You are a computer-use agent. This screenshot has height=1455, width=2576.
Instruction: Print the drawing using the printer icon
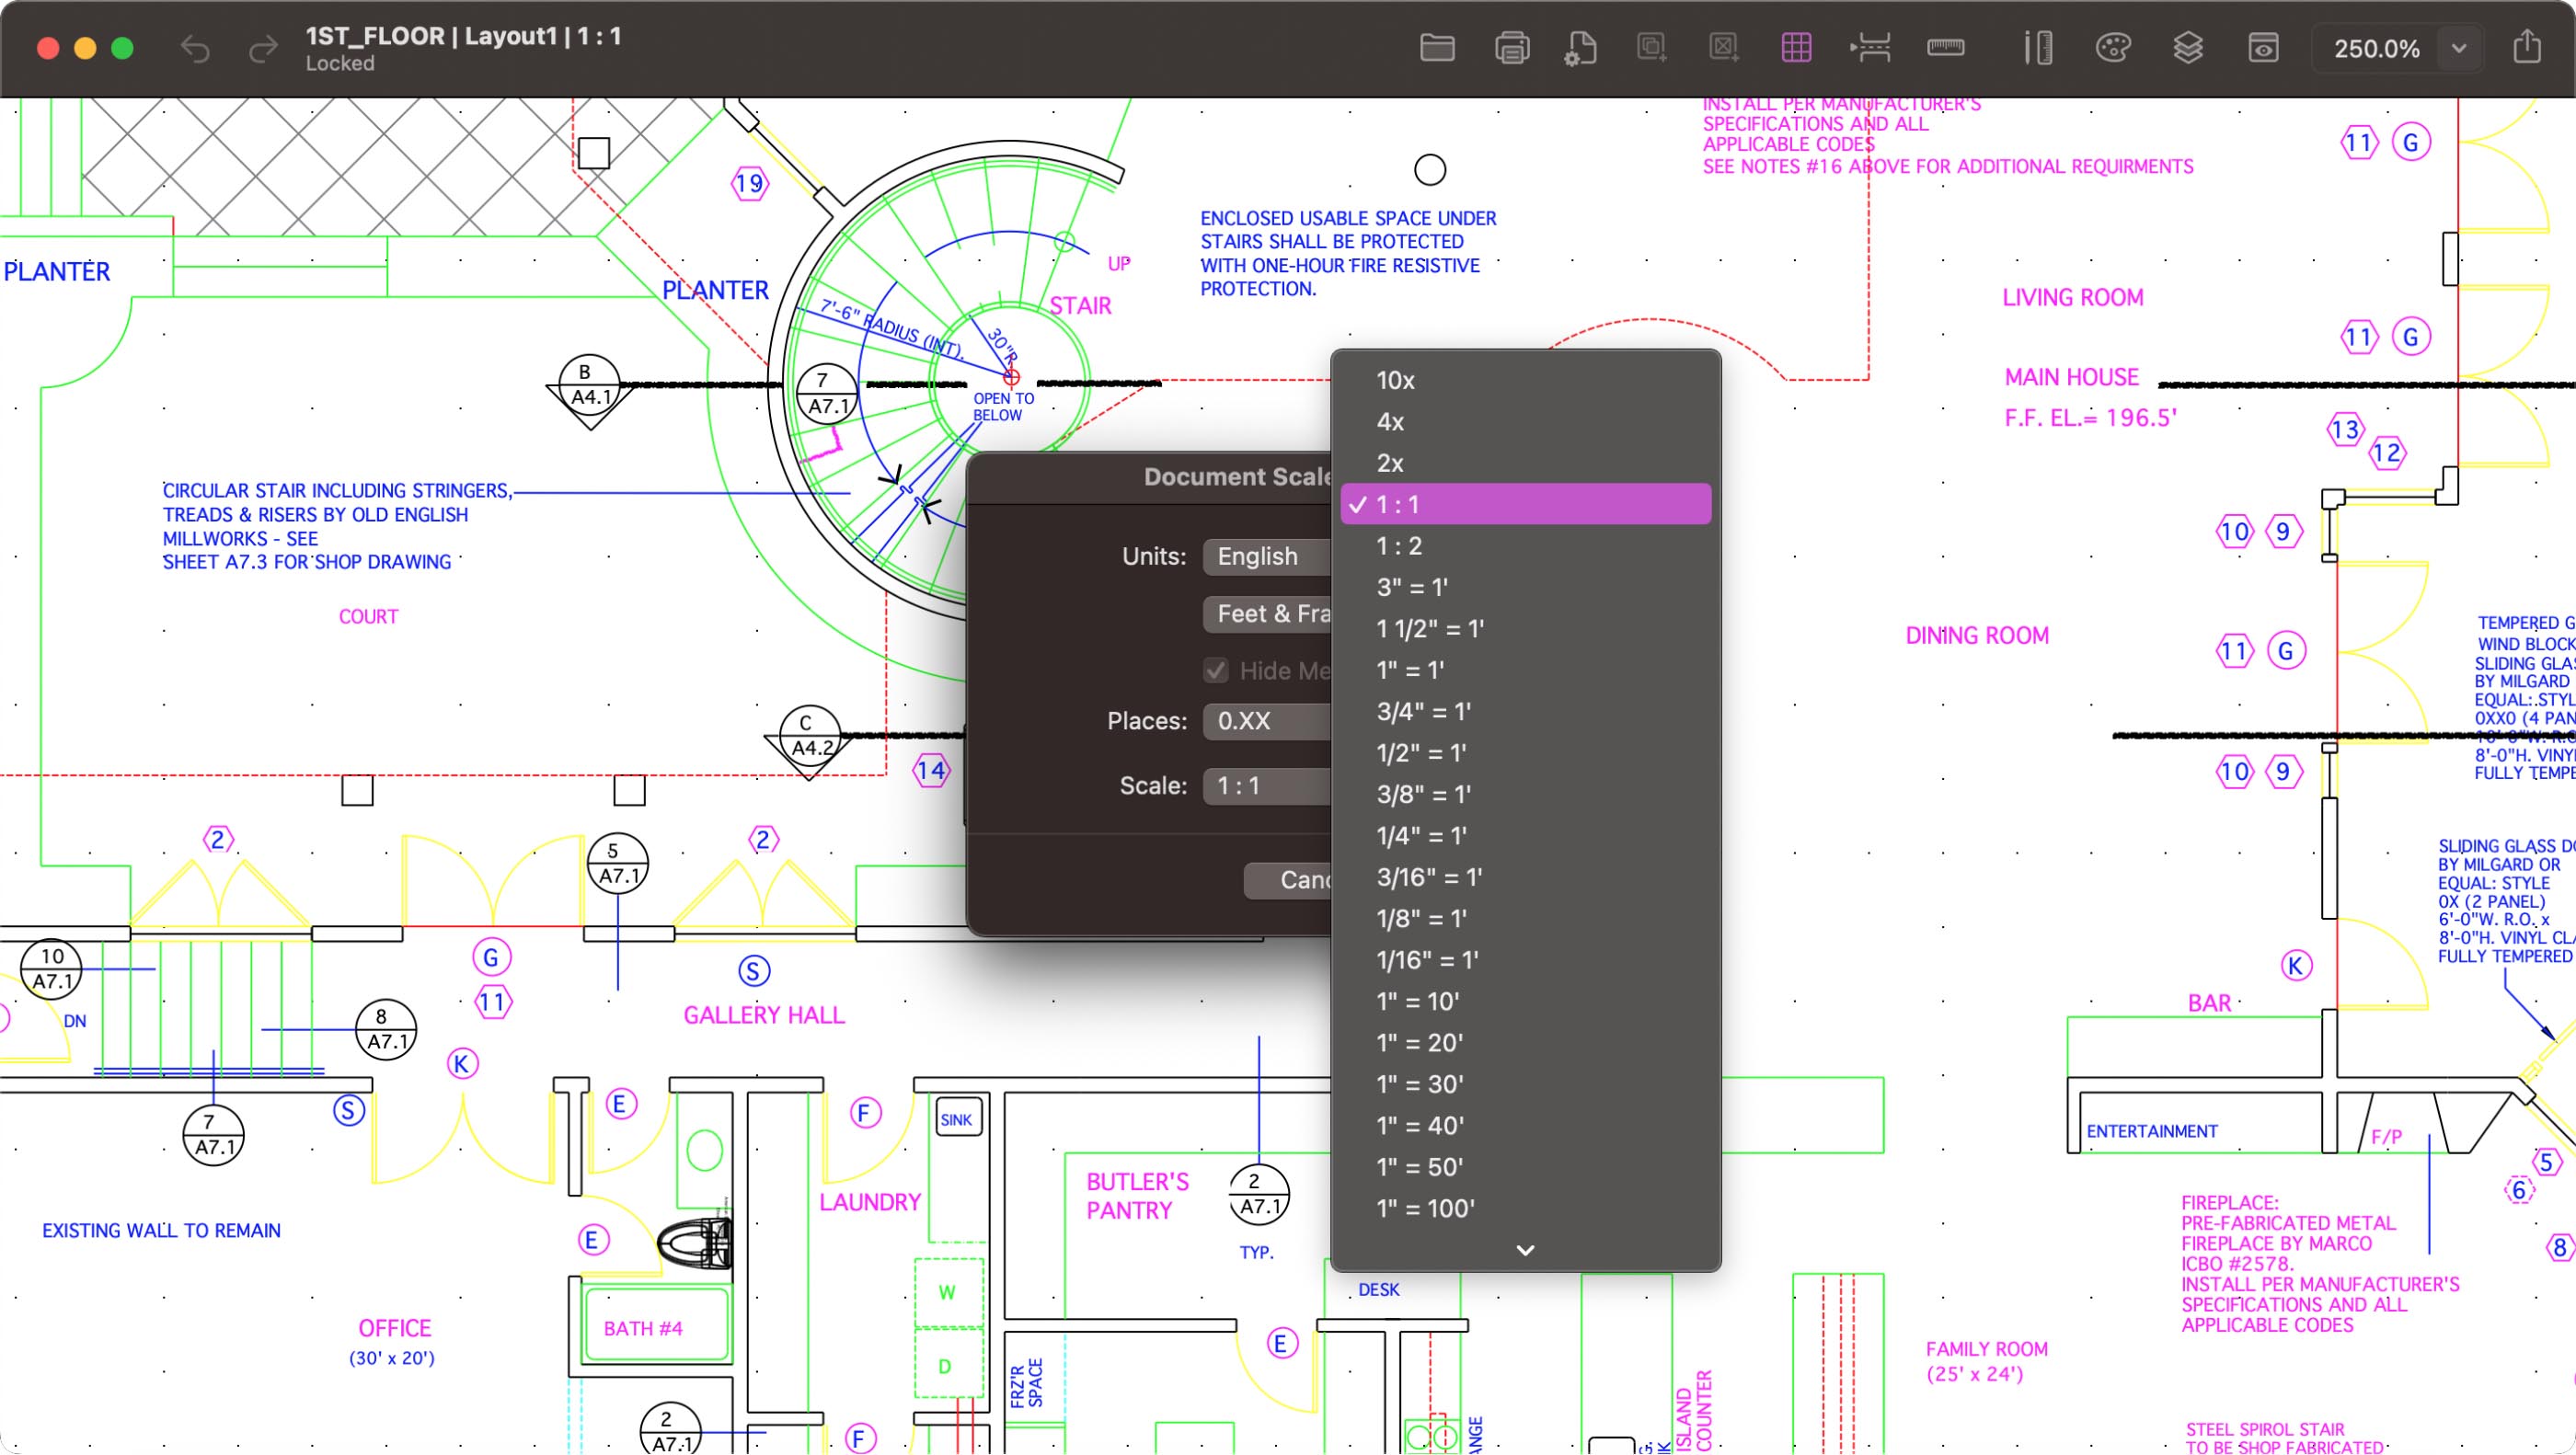(1512, 47)
